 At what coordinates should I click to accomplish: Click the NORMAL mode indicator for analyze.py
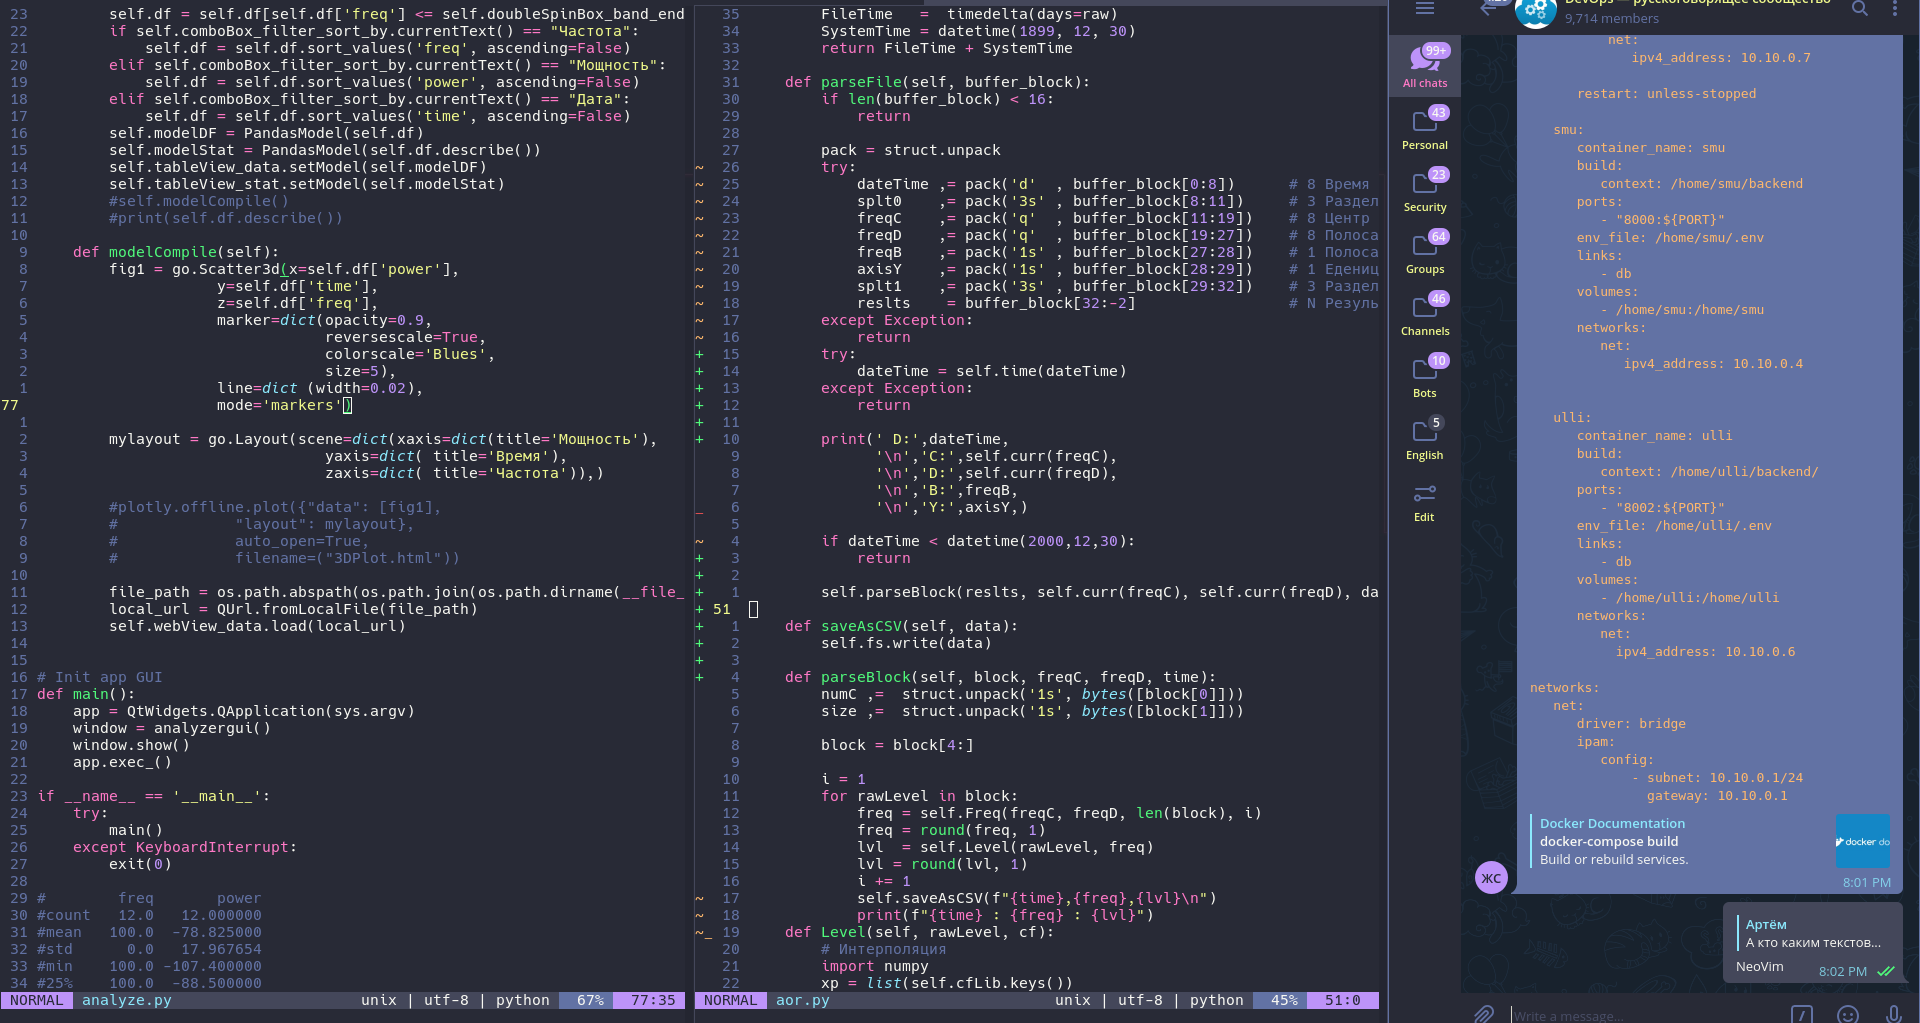(x=36, y=1000)
